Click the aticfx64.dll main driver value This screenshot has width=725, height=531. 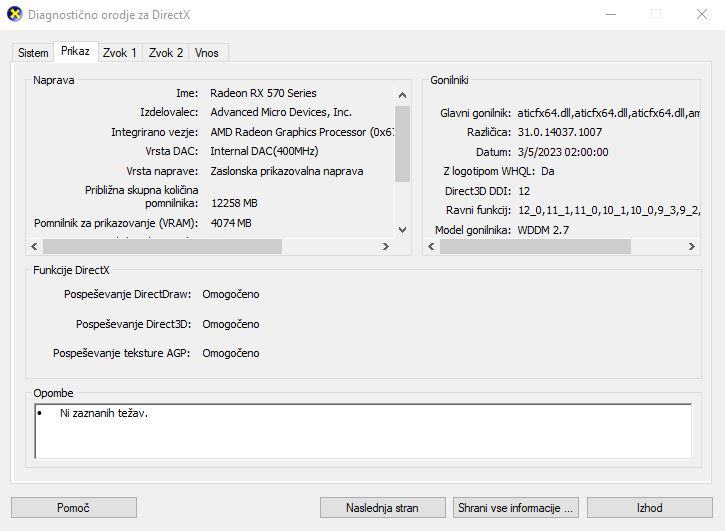[x=608, y=113]
